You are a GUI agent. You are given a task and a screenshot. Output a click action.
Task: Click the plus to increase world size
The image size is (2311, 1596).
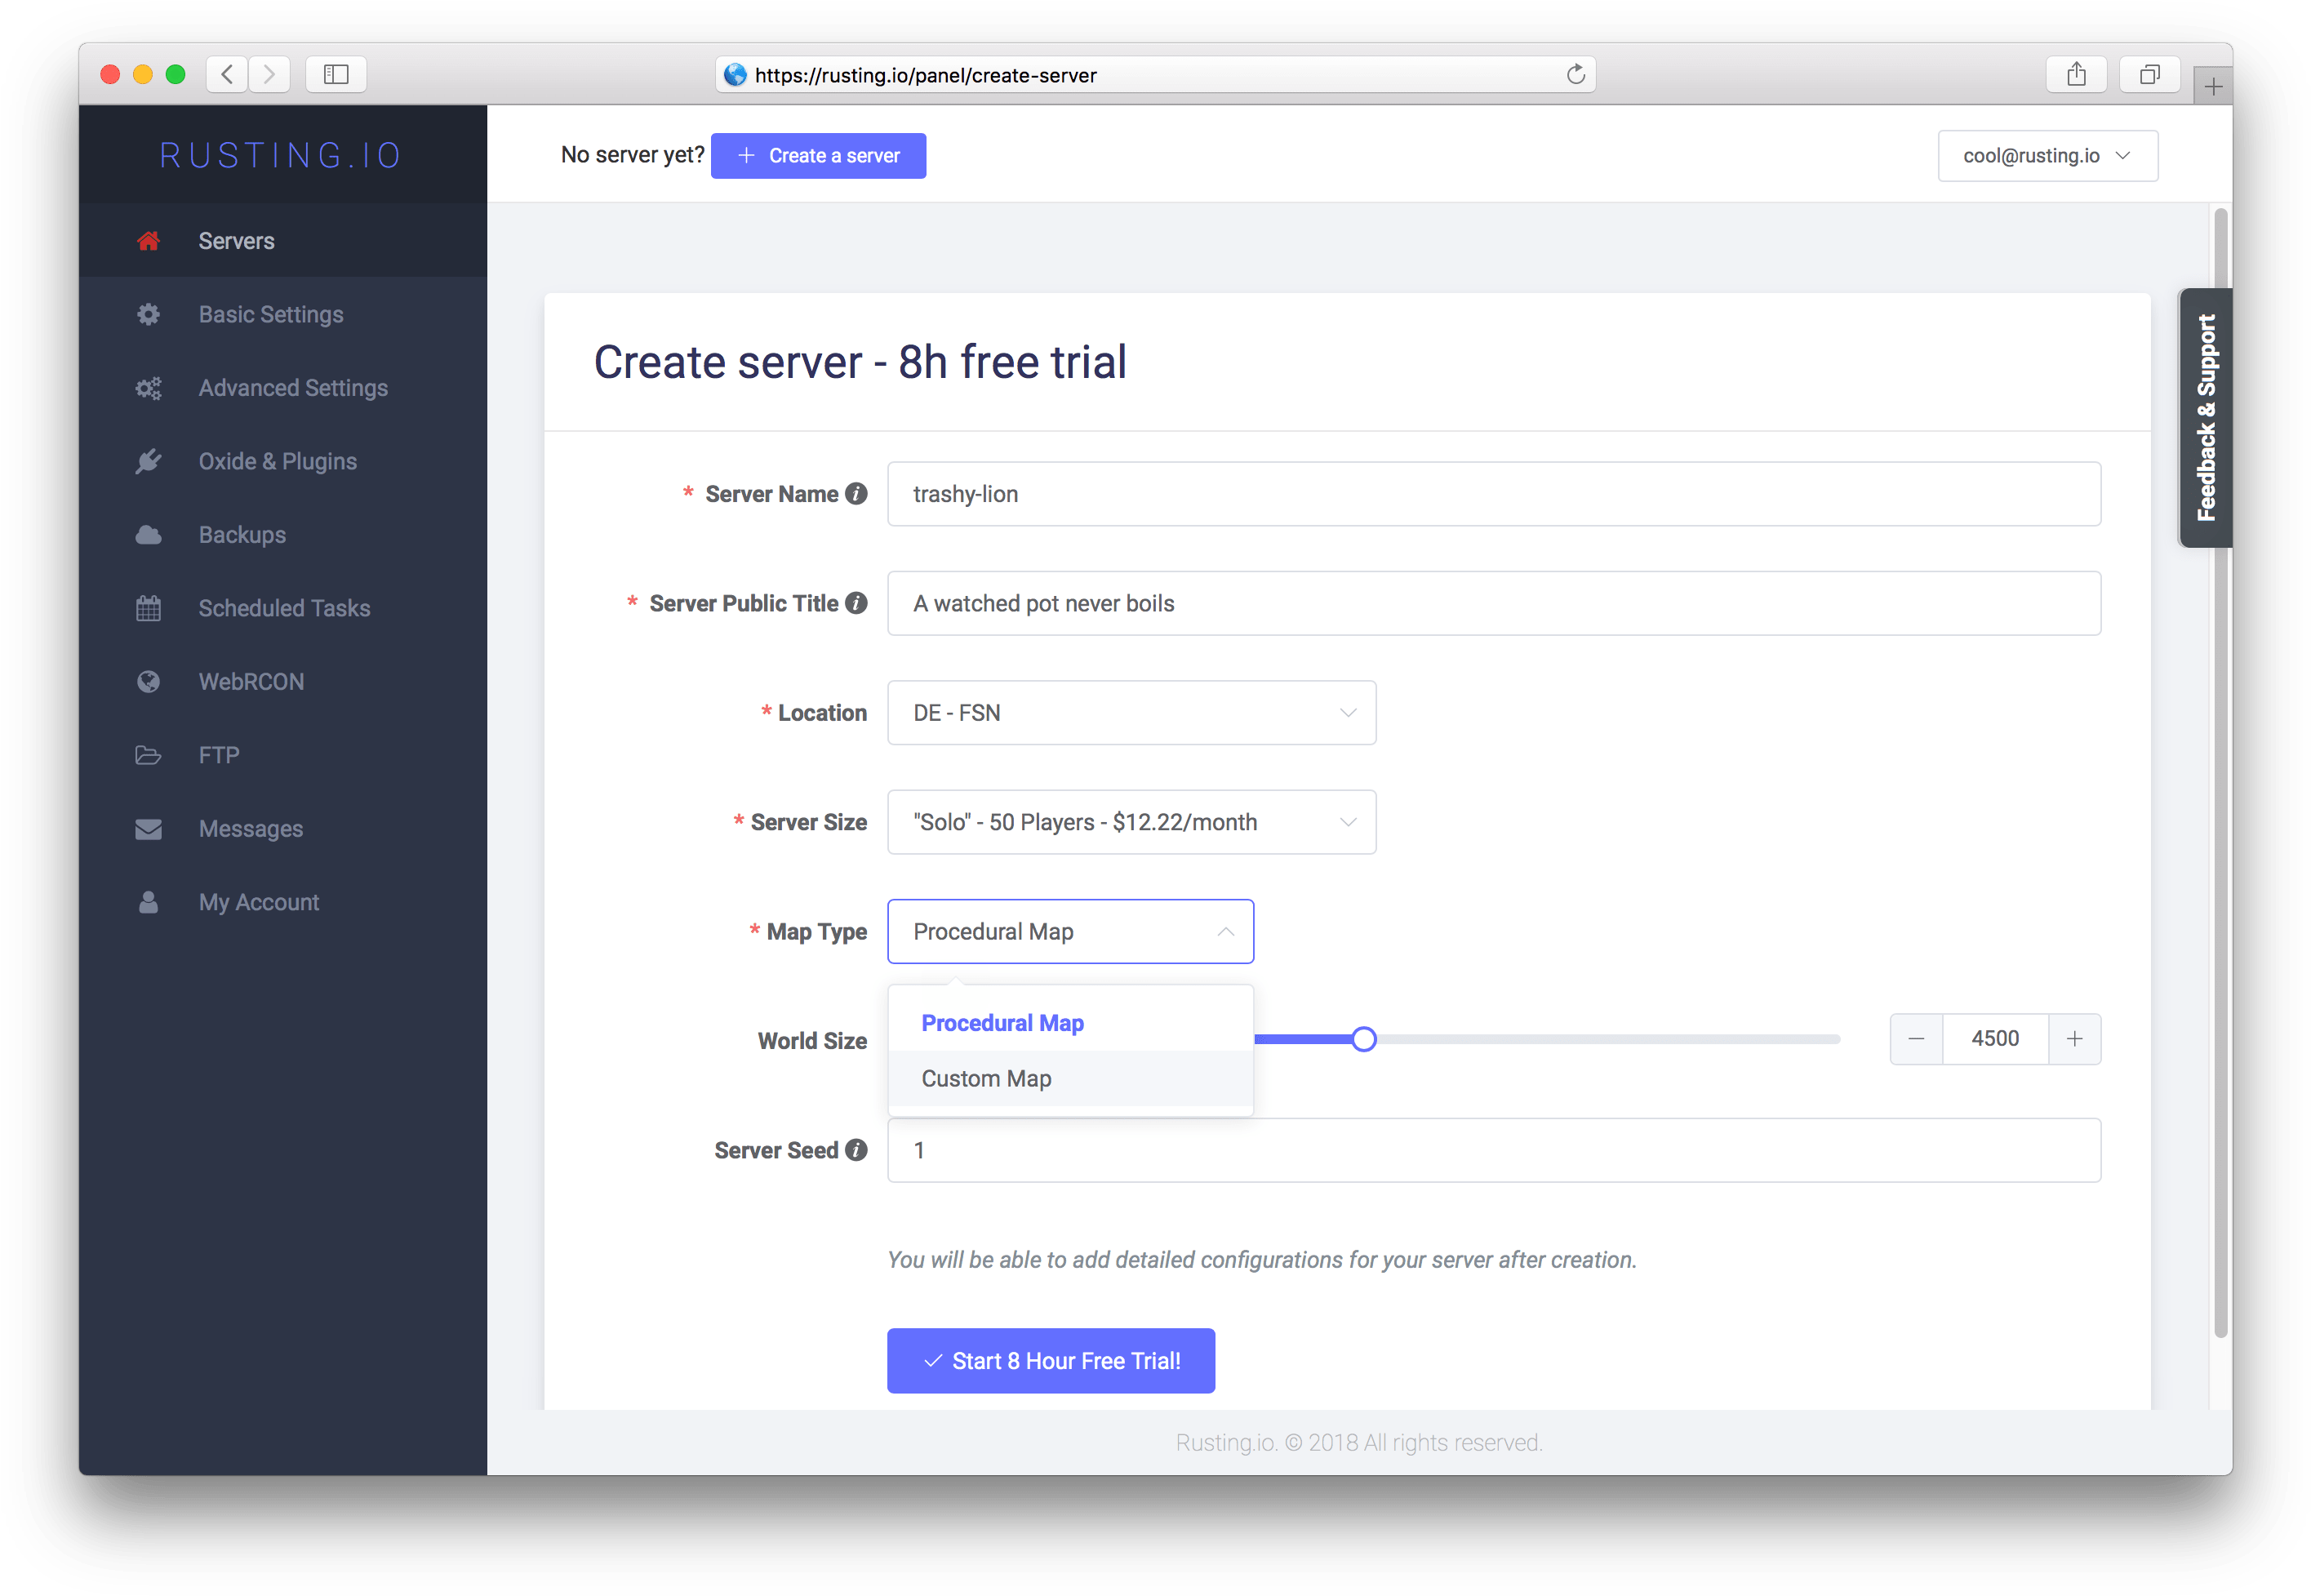point(2075,1039)
